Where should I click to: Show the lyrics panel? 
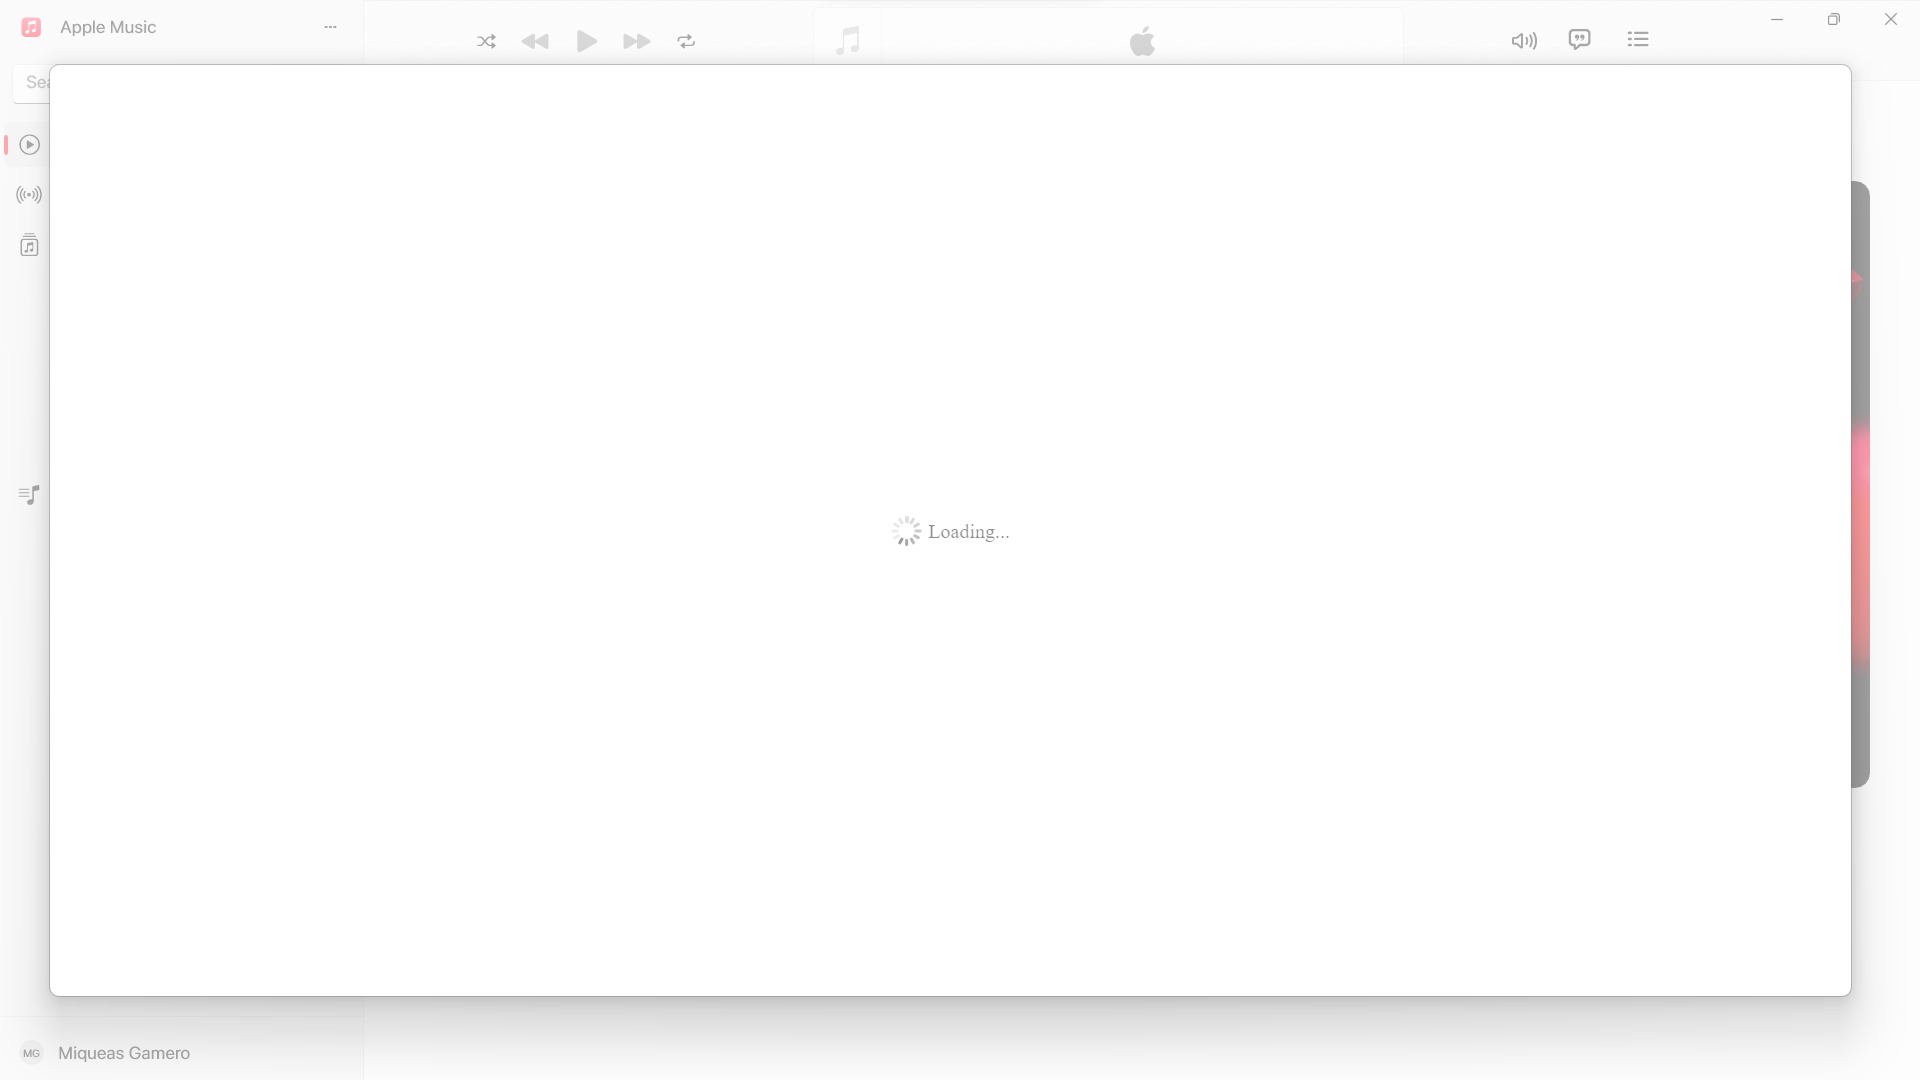1579,40
